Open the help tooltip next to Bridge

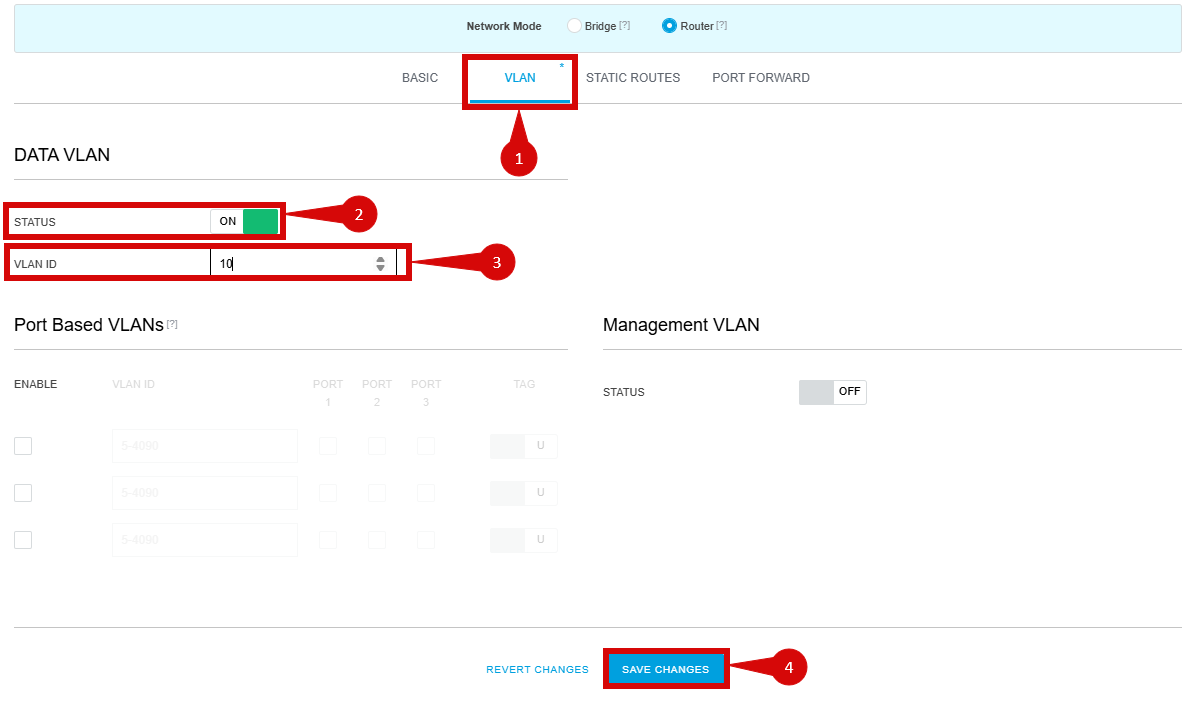[x=625, y=25]
